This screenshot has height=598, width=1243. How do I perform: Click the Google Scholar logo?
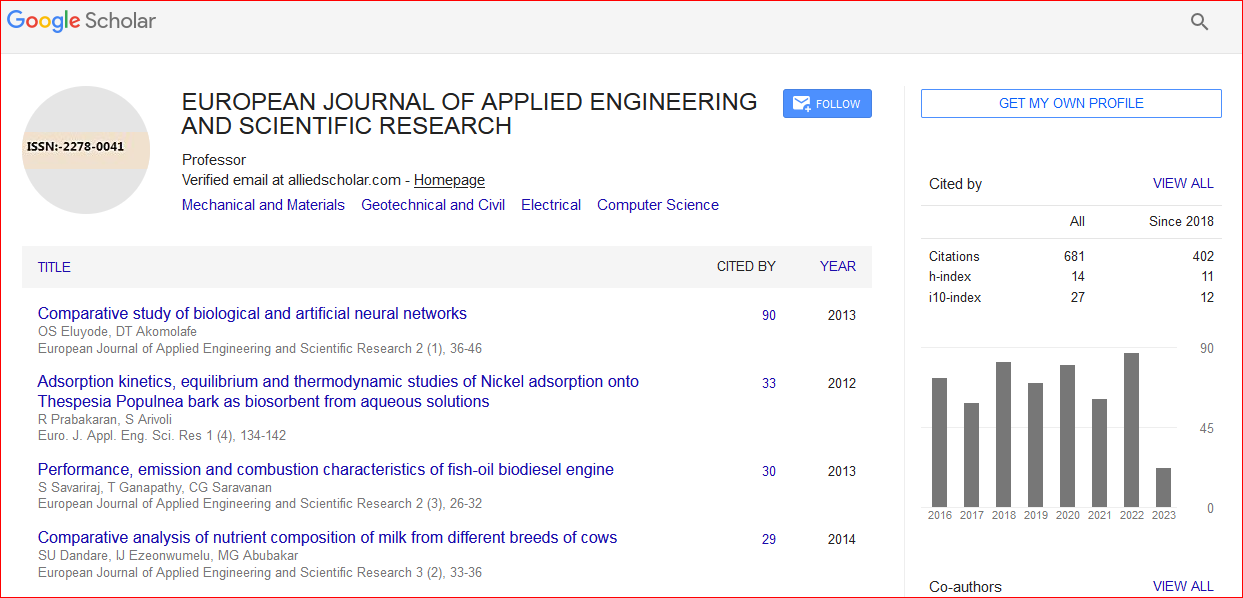pos(82,20)
